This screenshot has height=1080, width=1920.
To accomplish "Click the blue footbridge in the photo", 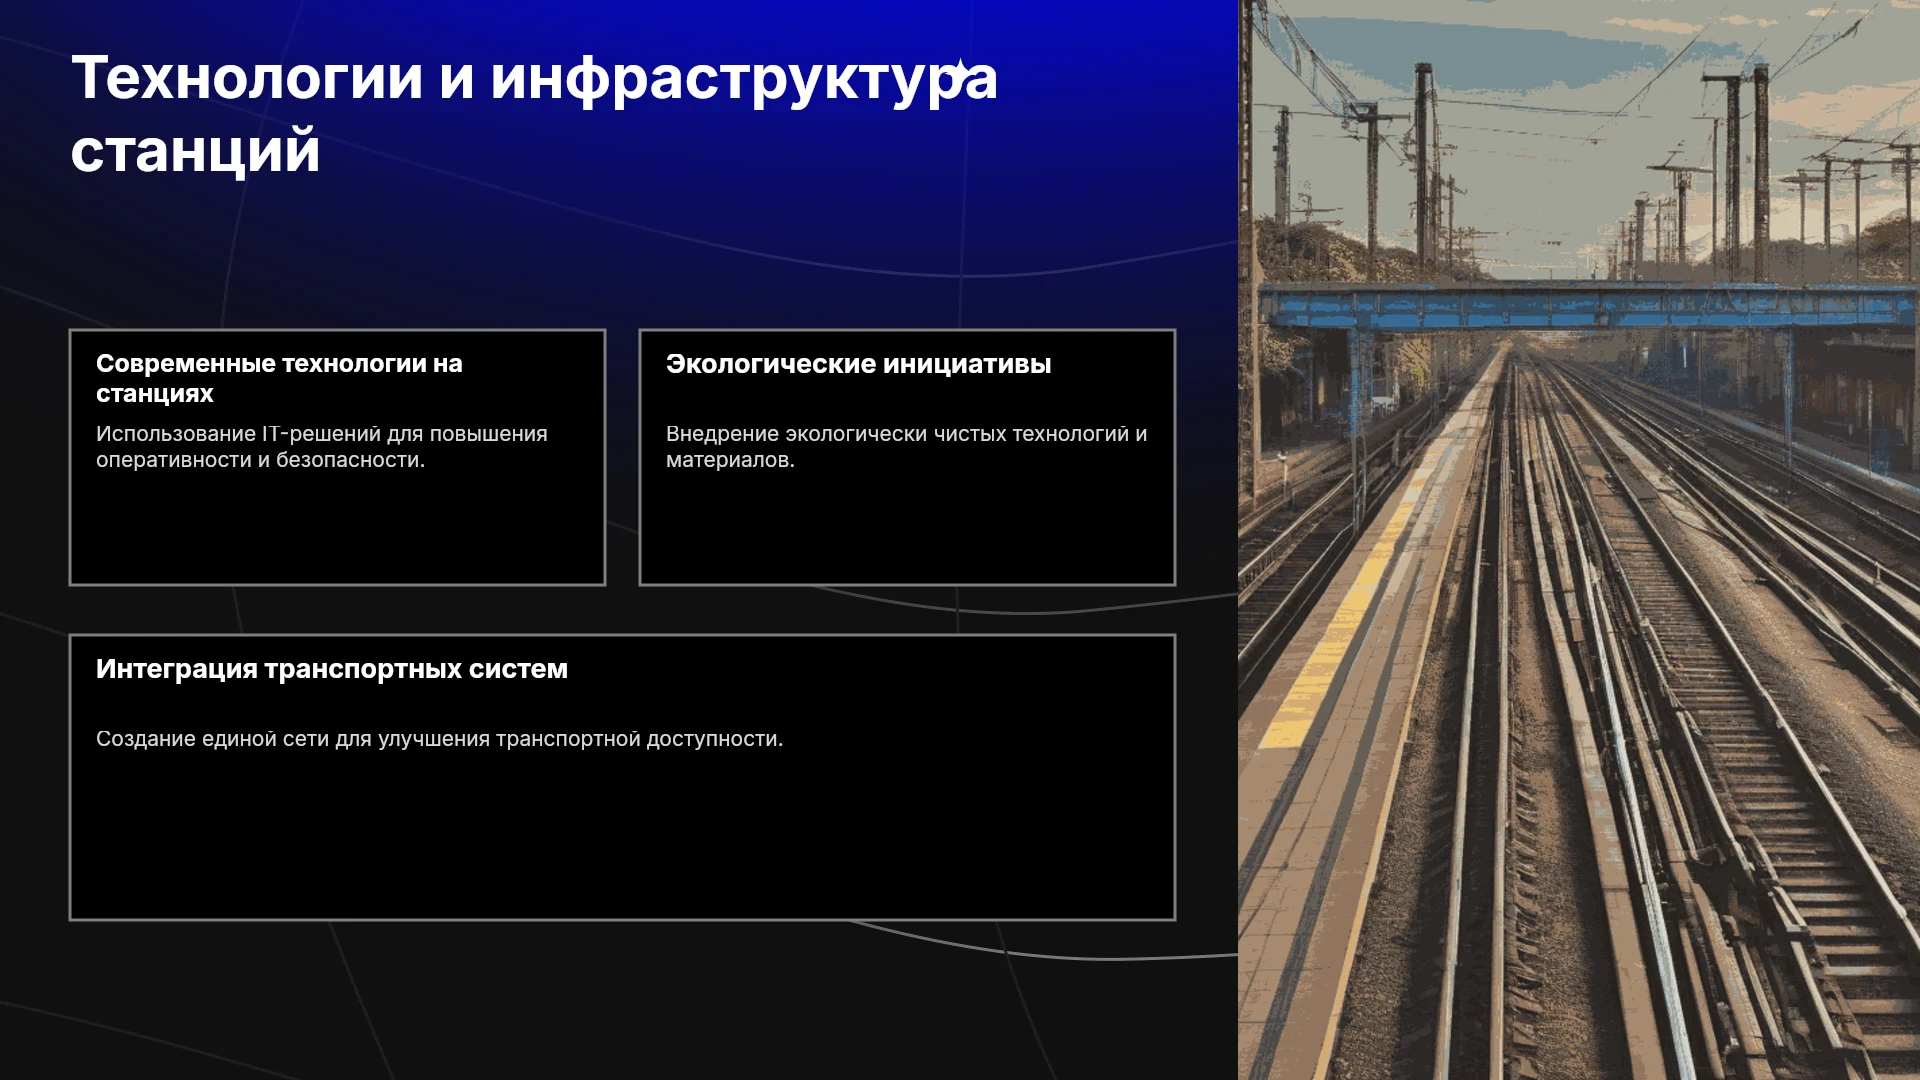I will tap(1588, 305).
